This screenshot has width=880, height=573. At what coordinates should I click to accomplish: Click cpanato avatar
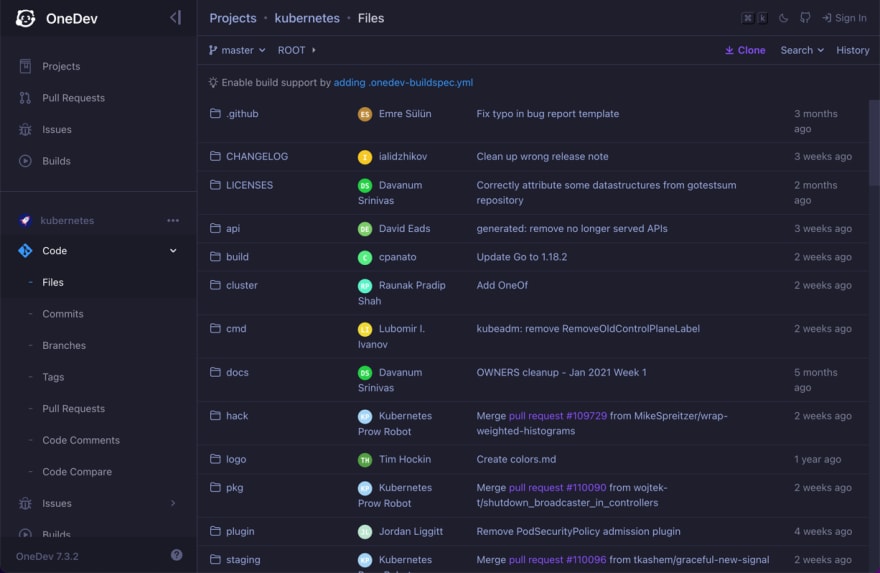365,258
